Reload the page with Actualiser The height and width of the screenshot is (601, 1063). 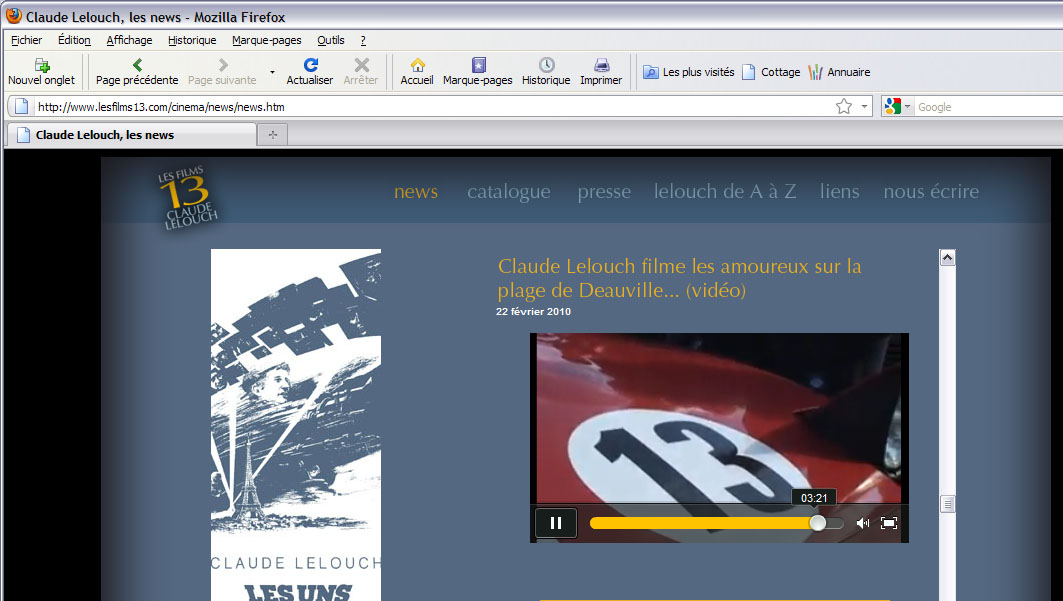click(310, 72)
